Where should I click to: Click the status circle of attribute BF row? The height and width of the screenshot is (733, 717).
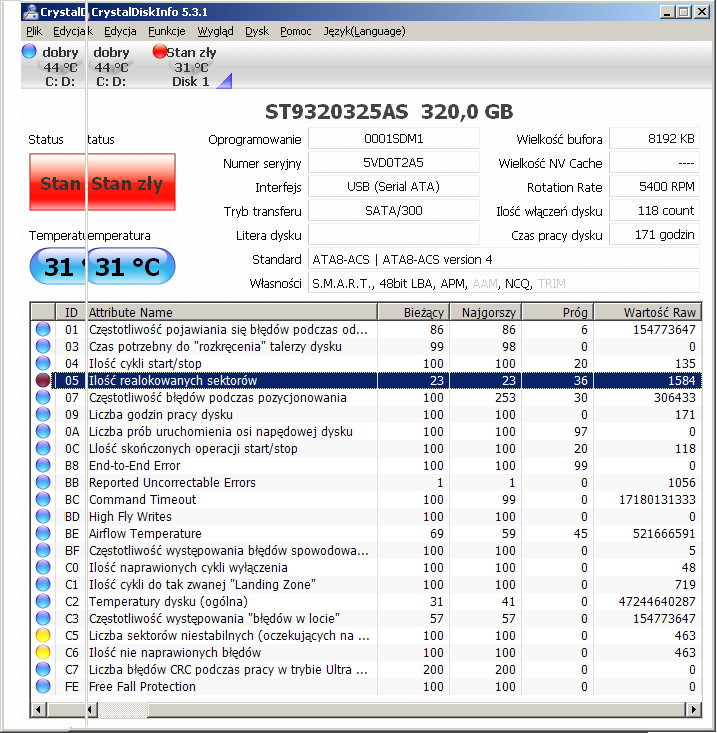click(43, 550)
